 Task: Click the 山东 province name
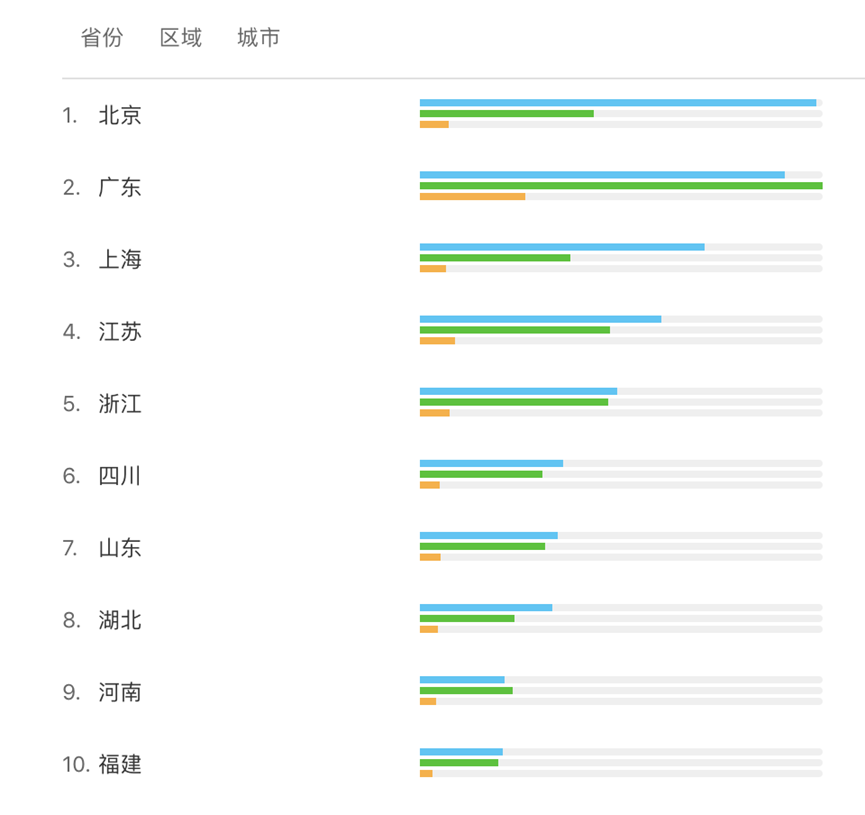pyautogui.click(x=120, y=548)
